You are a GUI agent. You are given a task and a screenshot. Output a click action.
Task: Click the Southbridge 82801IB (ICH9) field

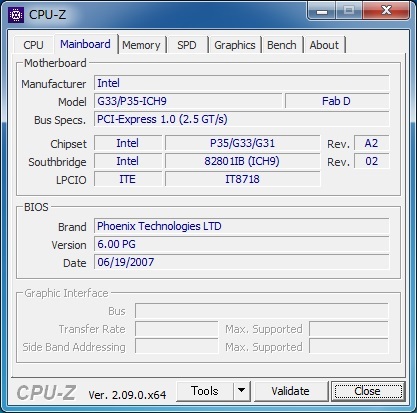coord(243,161)
